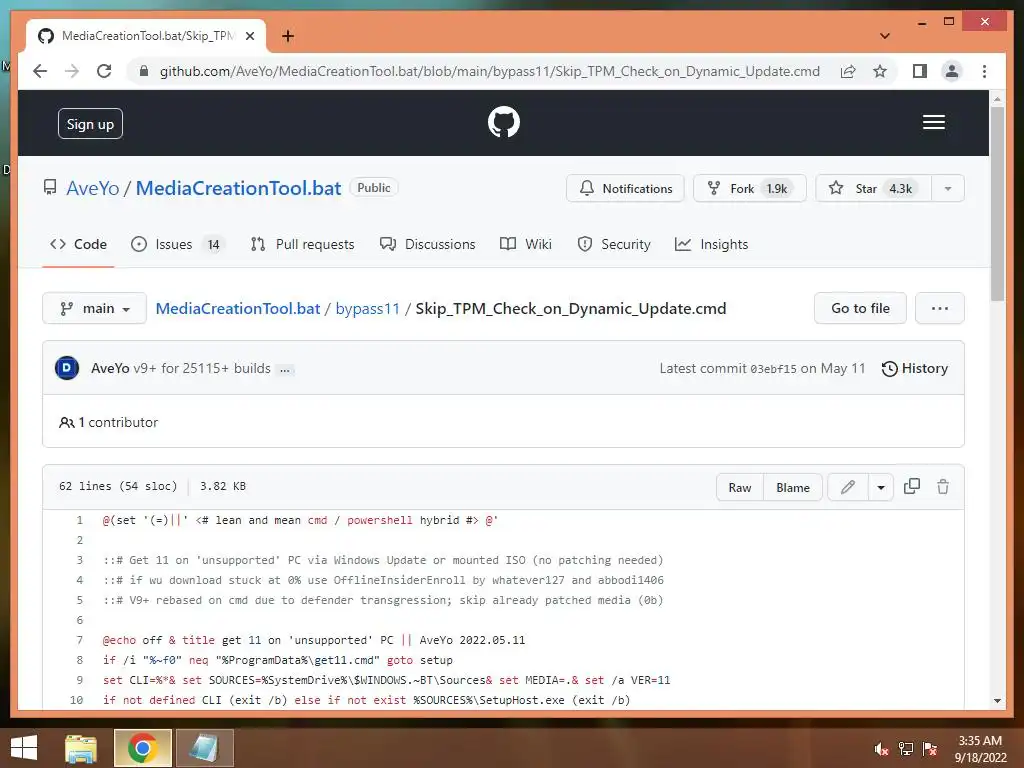The image size is (1024, 768).
Task: Toggle Chrome side panel icon
Action: coord(920,71)
